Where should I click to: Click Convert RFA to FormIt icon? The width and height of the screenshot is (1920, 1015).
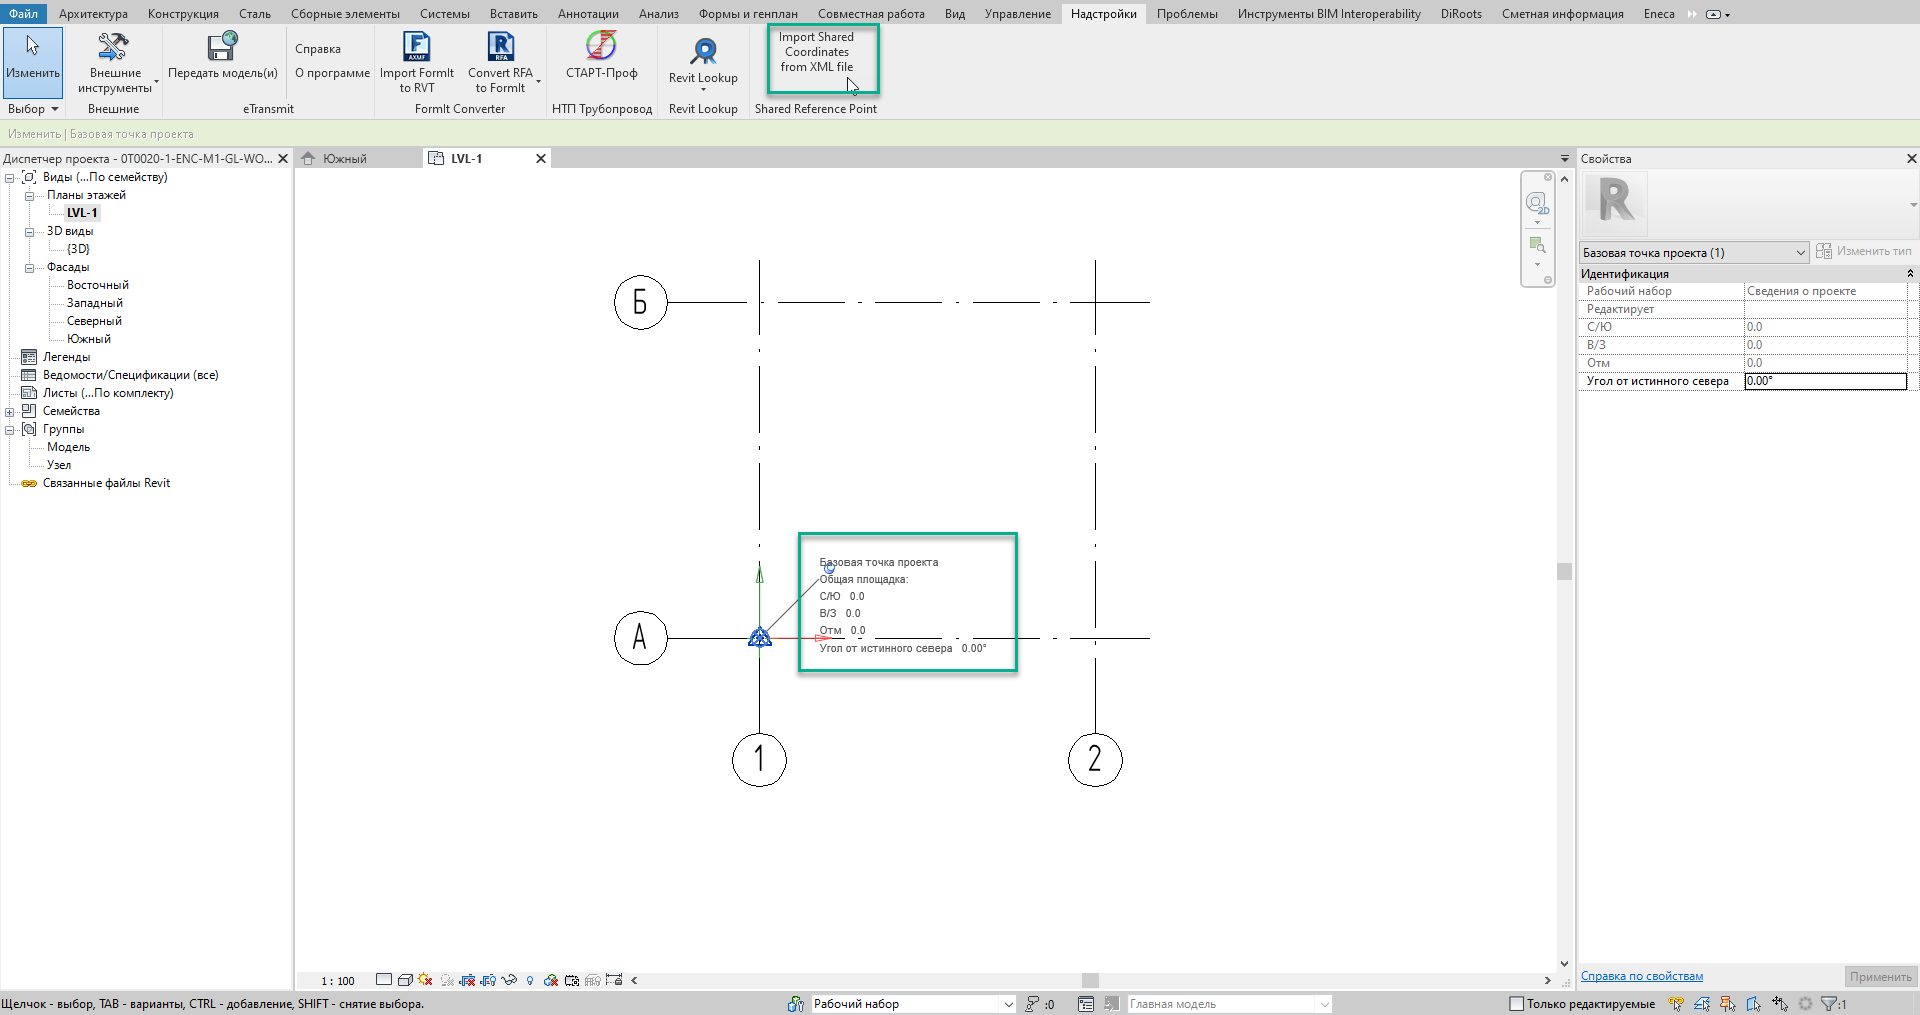click(x=500, y=47)
